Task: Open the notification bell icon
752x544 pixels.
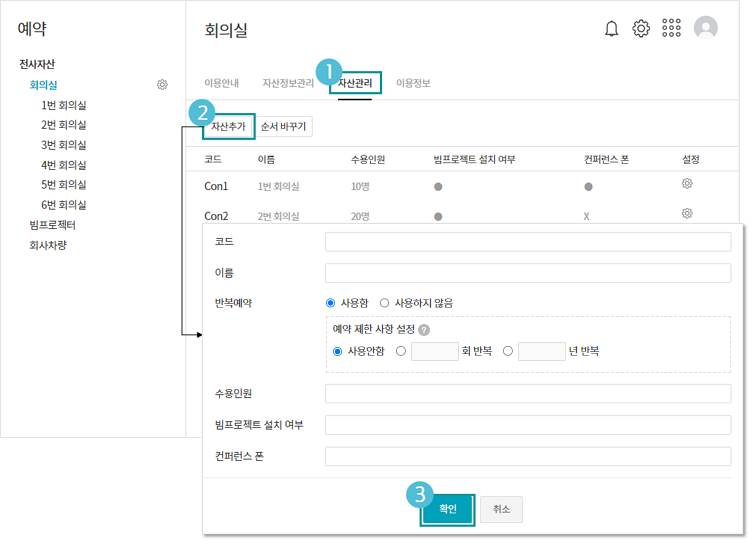Action: 612,29
